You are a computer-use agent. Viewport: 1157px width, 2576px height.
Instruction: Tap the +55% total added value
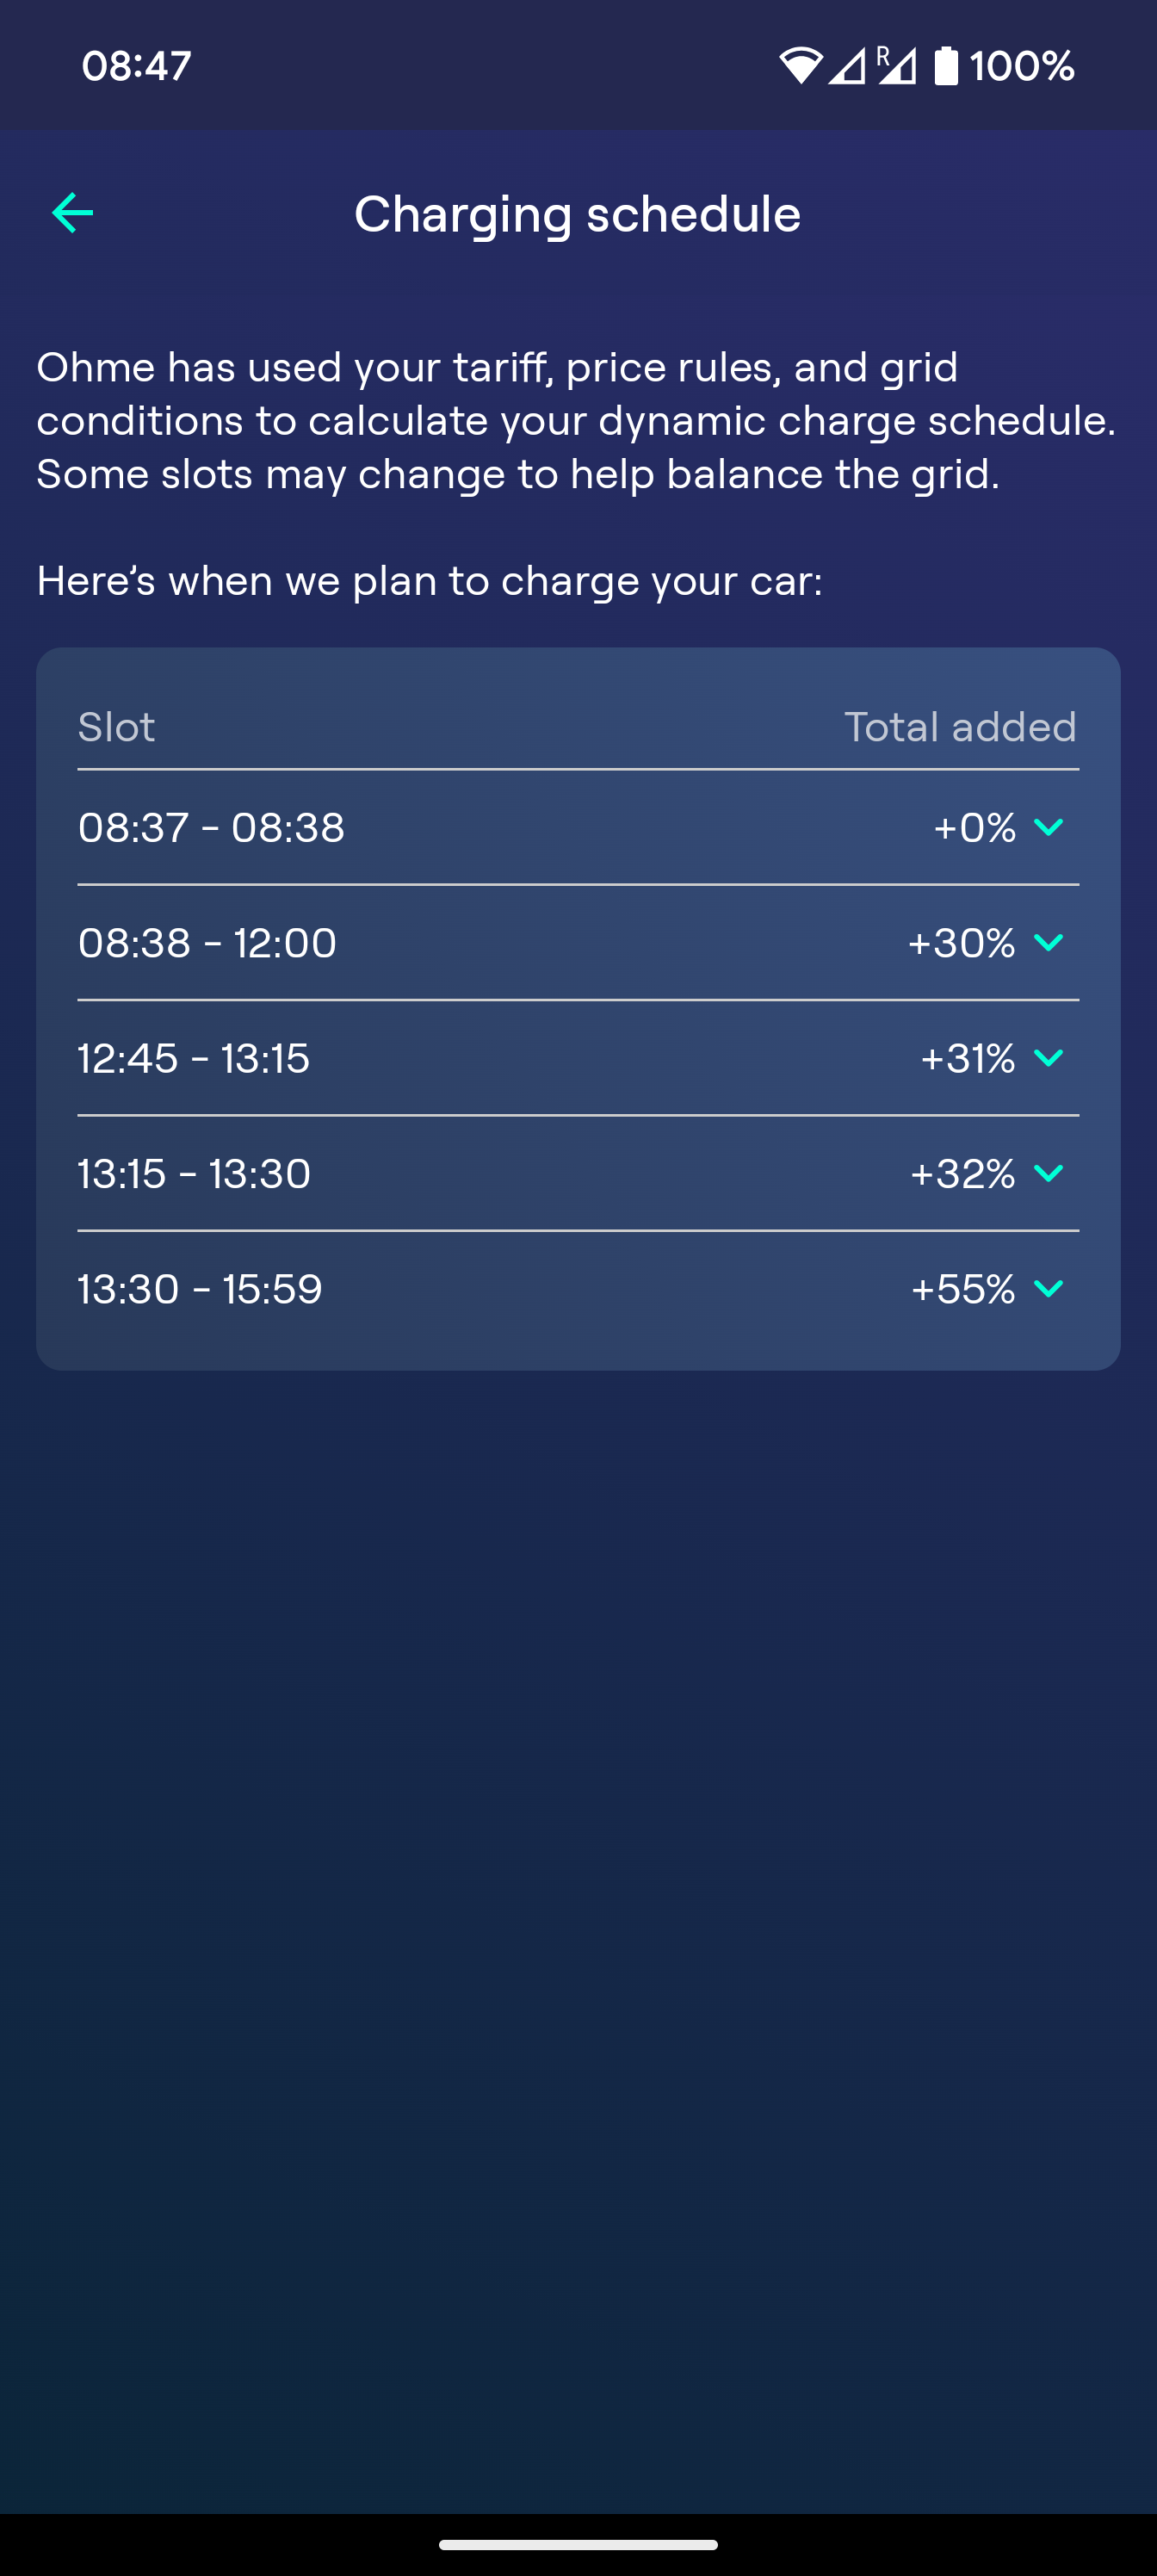(963, 1288)
